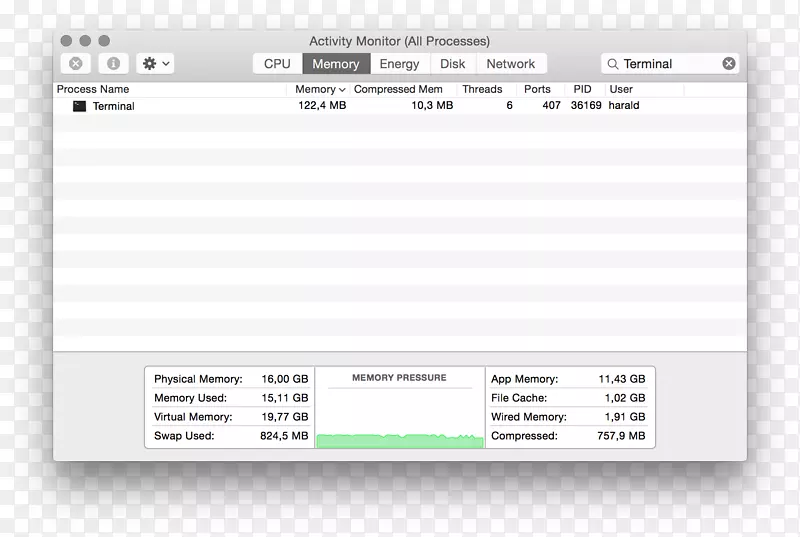800x537 pixels.
Task: Click the Terminal app icon in row
Action: pos(79,106)
